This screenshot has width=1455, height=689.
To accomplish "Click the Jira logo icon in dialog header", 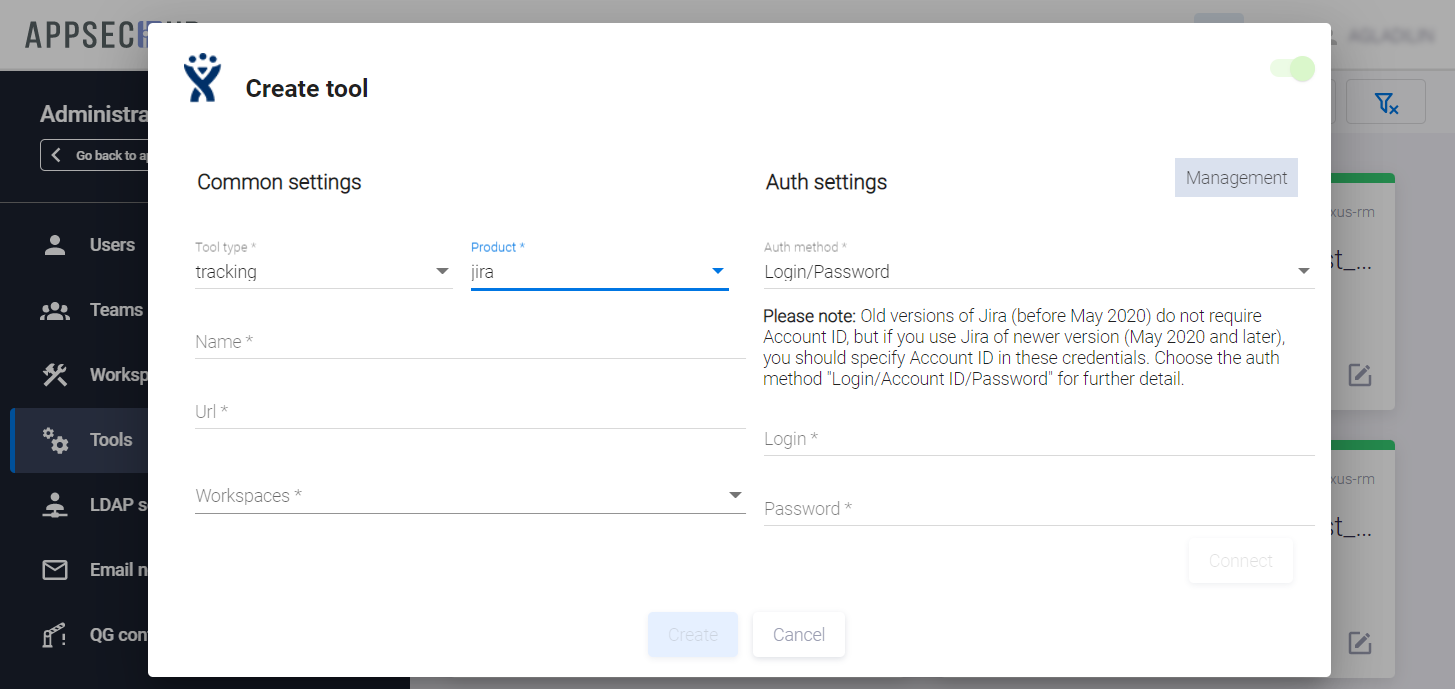I will [201, 78].
